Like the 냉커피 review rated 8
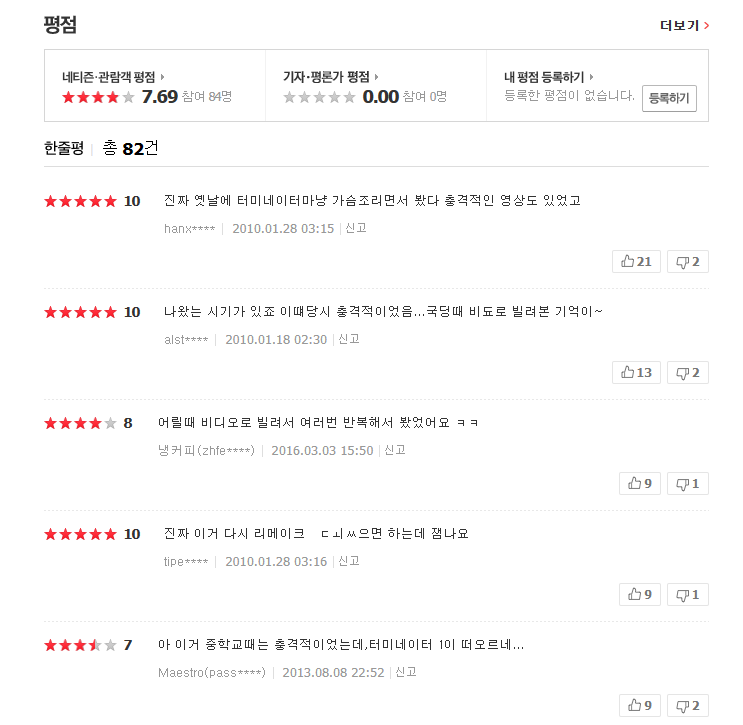Image resolution: width=743 pixels, height=725 pixels. pos(640,483)
